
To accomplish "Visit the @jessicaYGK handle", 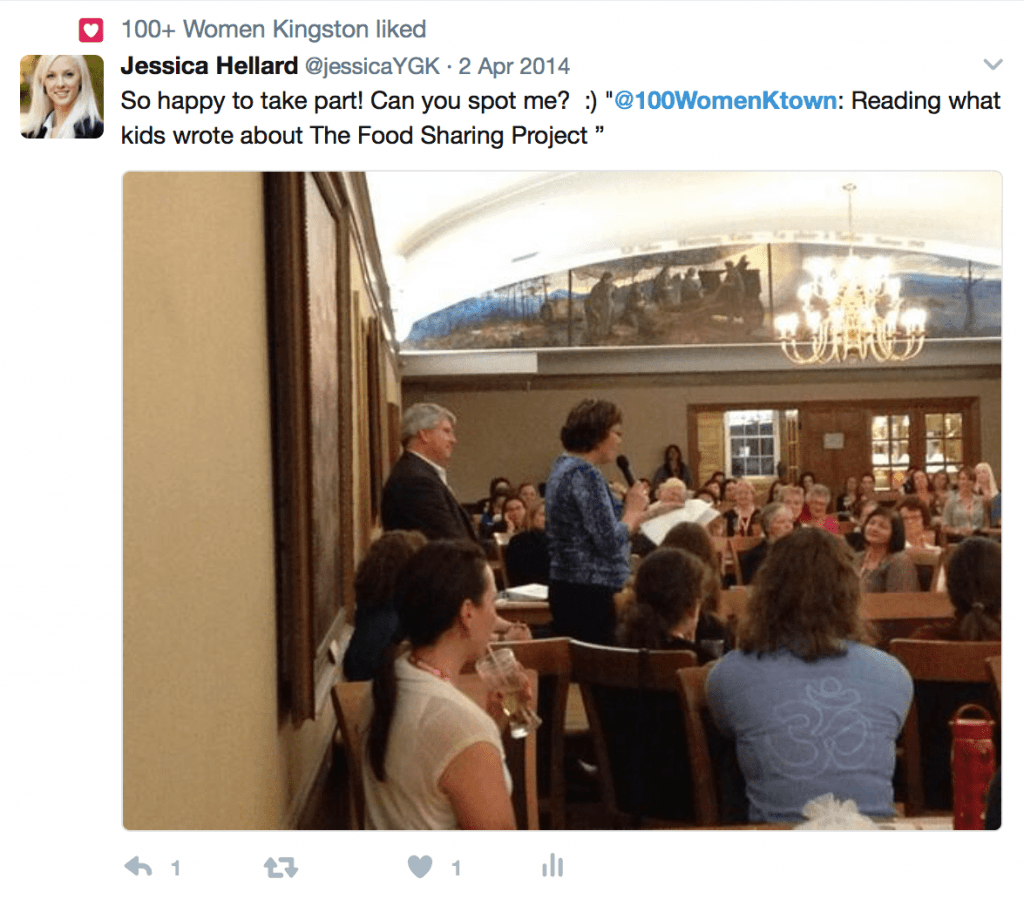I will pos(372,67).
